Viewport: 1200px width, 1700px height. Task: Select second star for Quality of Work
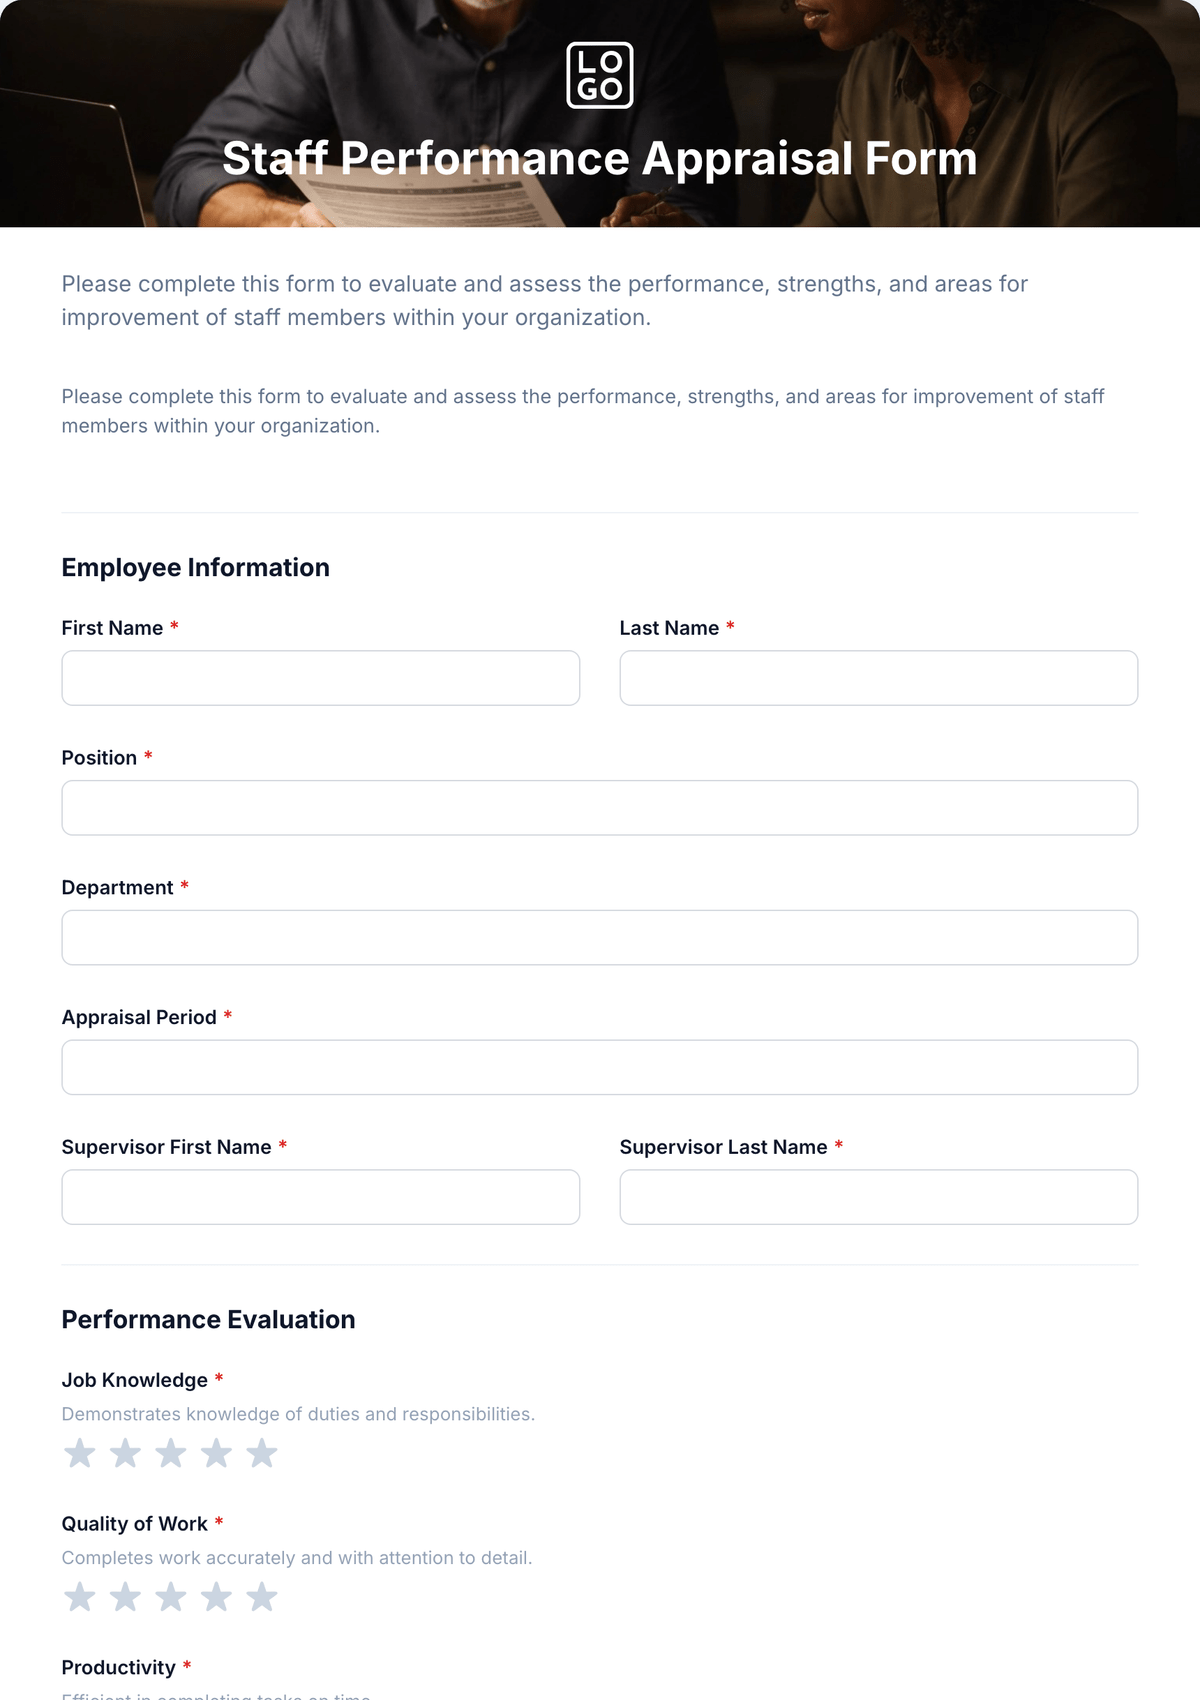pos(125,1597)
